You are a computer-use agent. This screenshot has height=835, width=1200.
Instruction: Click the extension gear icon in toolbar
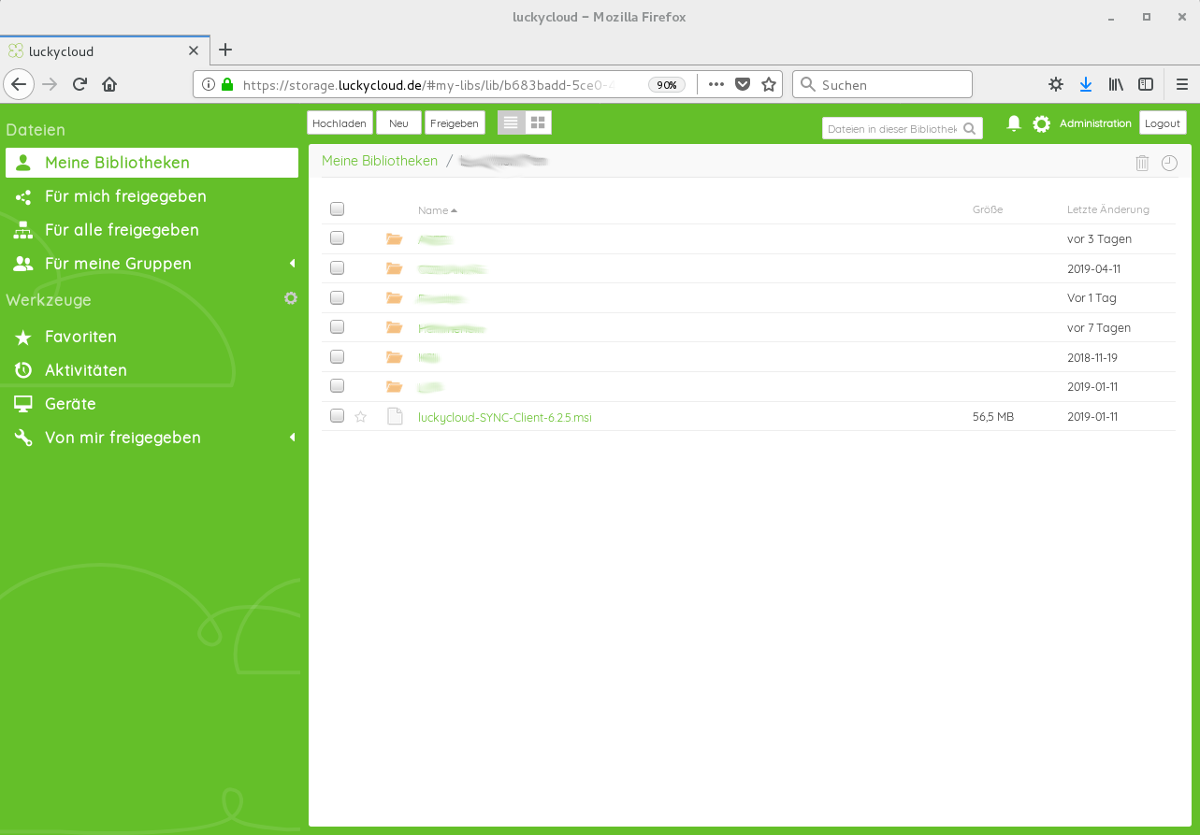pyautogui.click(x=1056, y=85)
